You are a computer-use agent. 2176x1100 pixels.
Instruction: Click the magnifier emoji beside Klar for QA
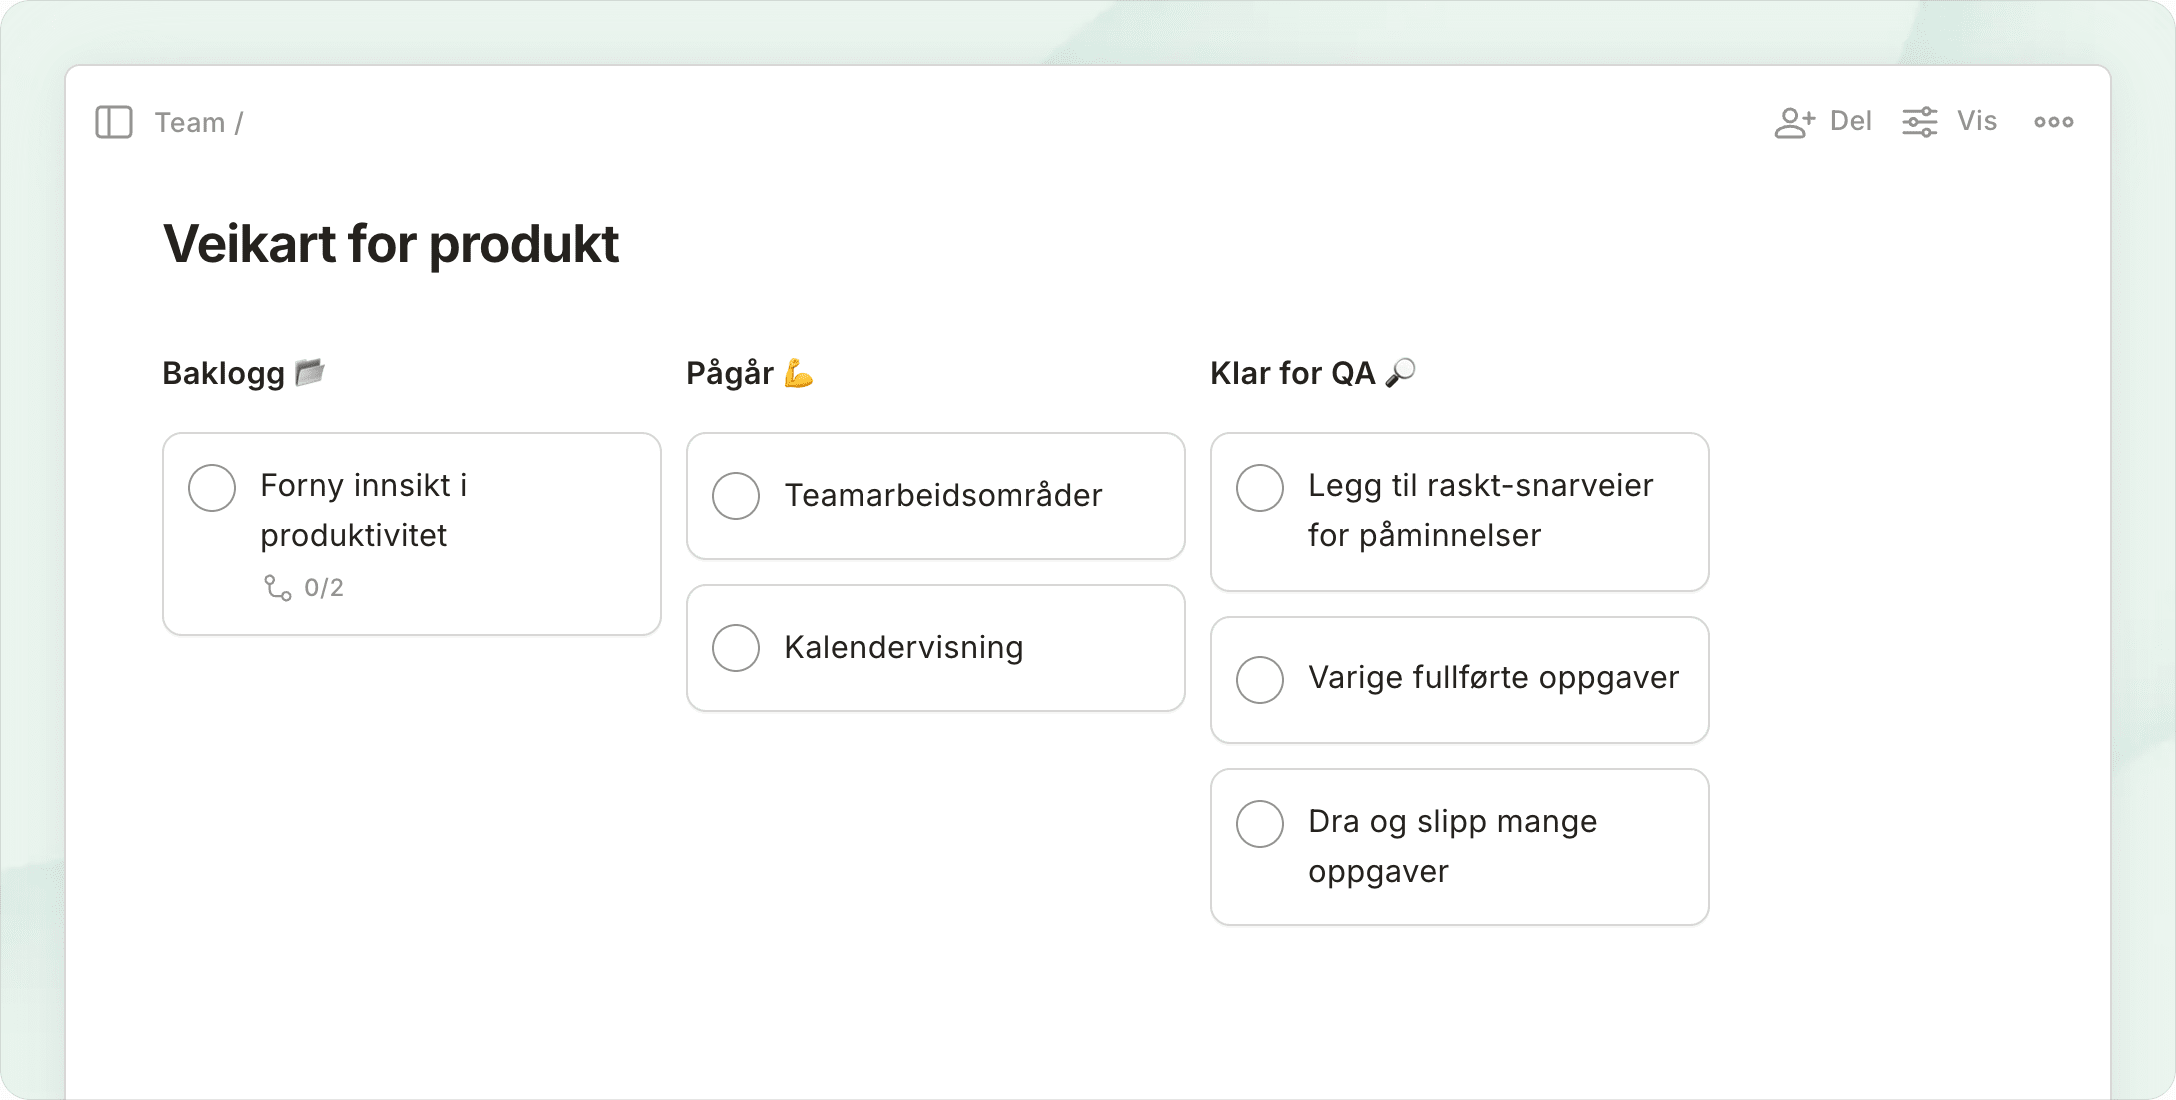click(1400, 373)
